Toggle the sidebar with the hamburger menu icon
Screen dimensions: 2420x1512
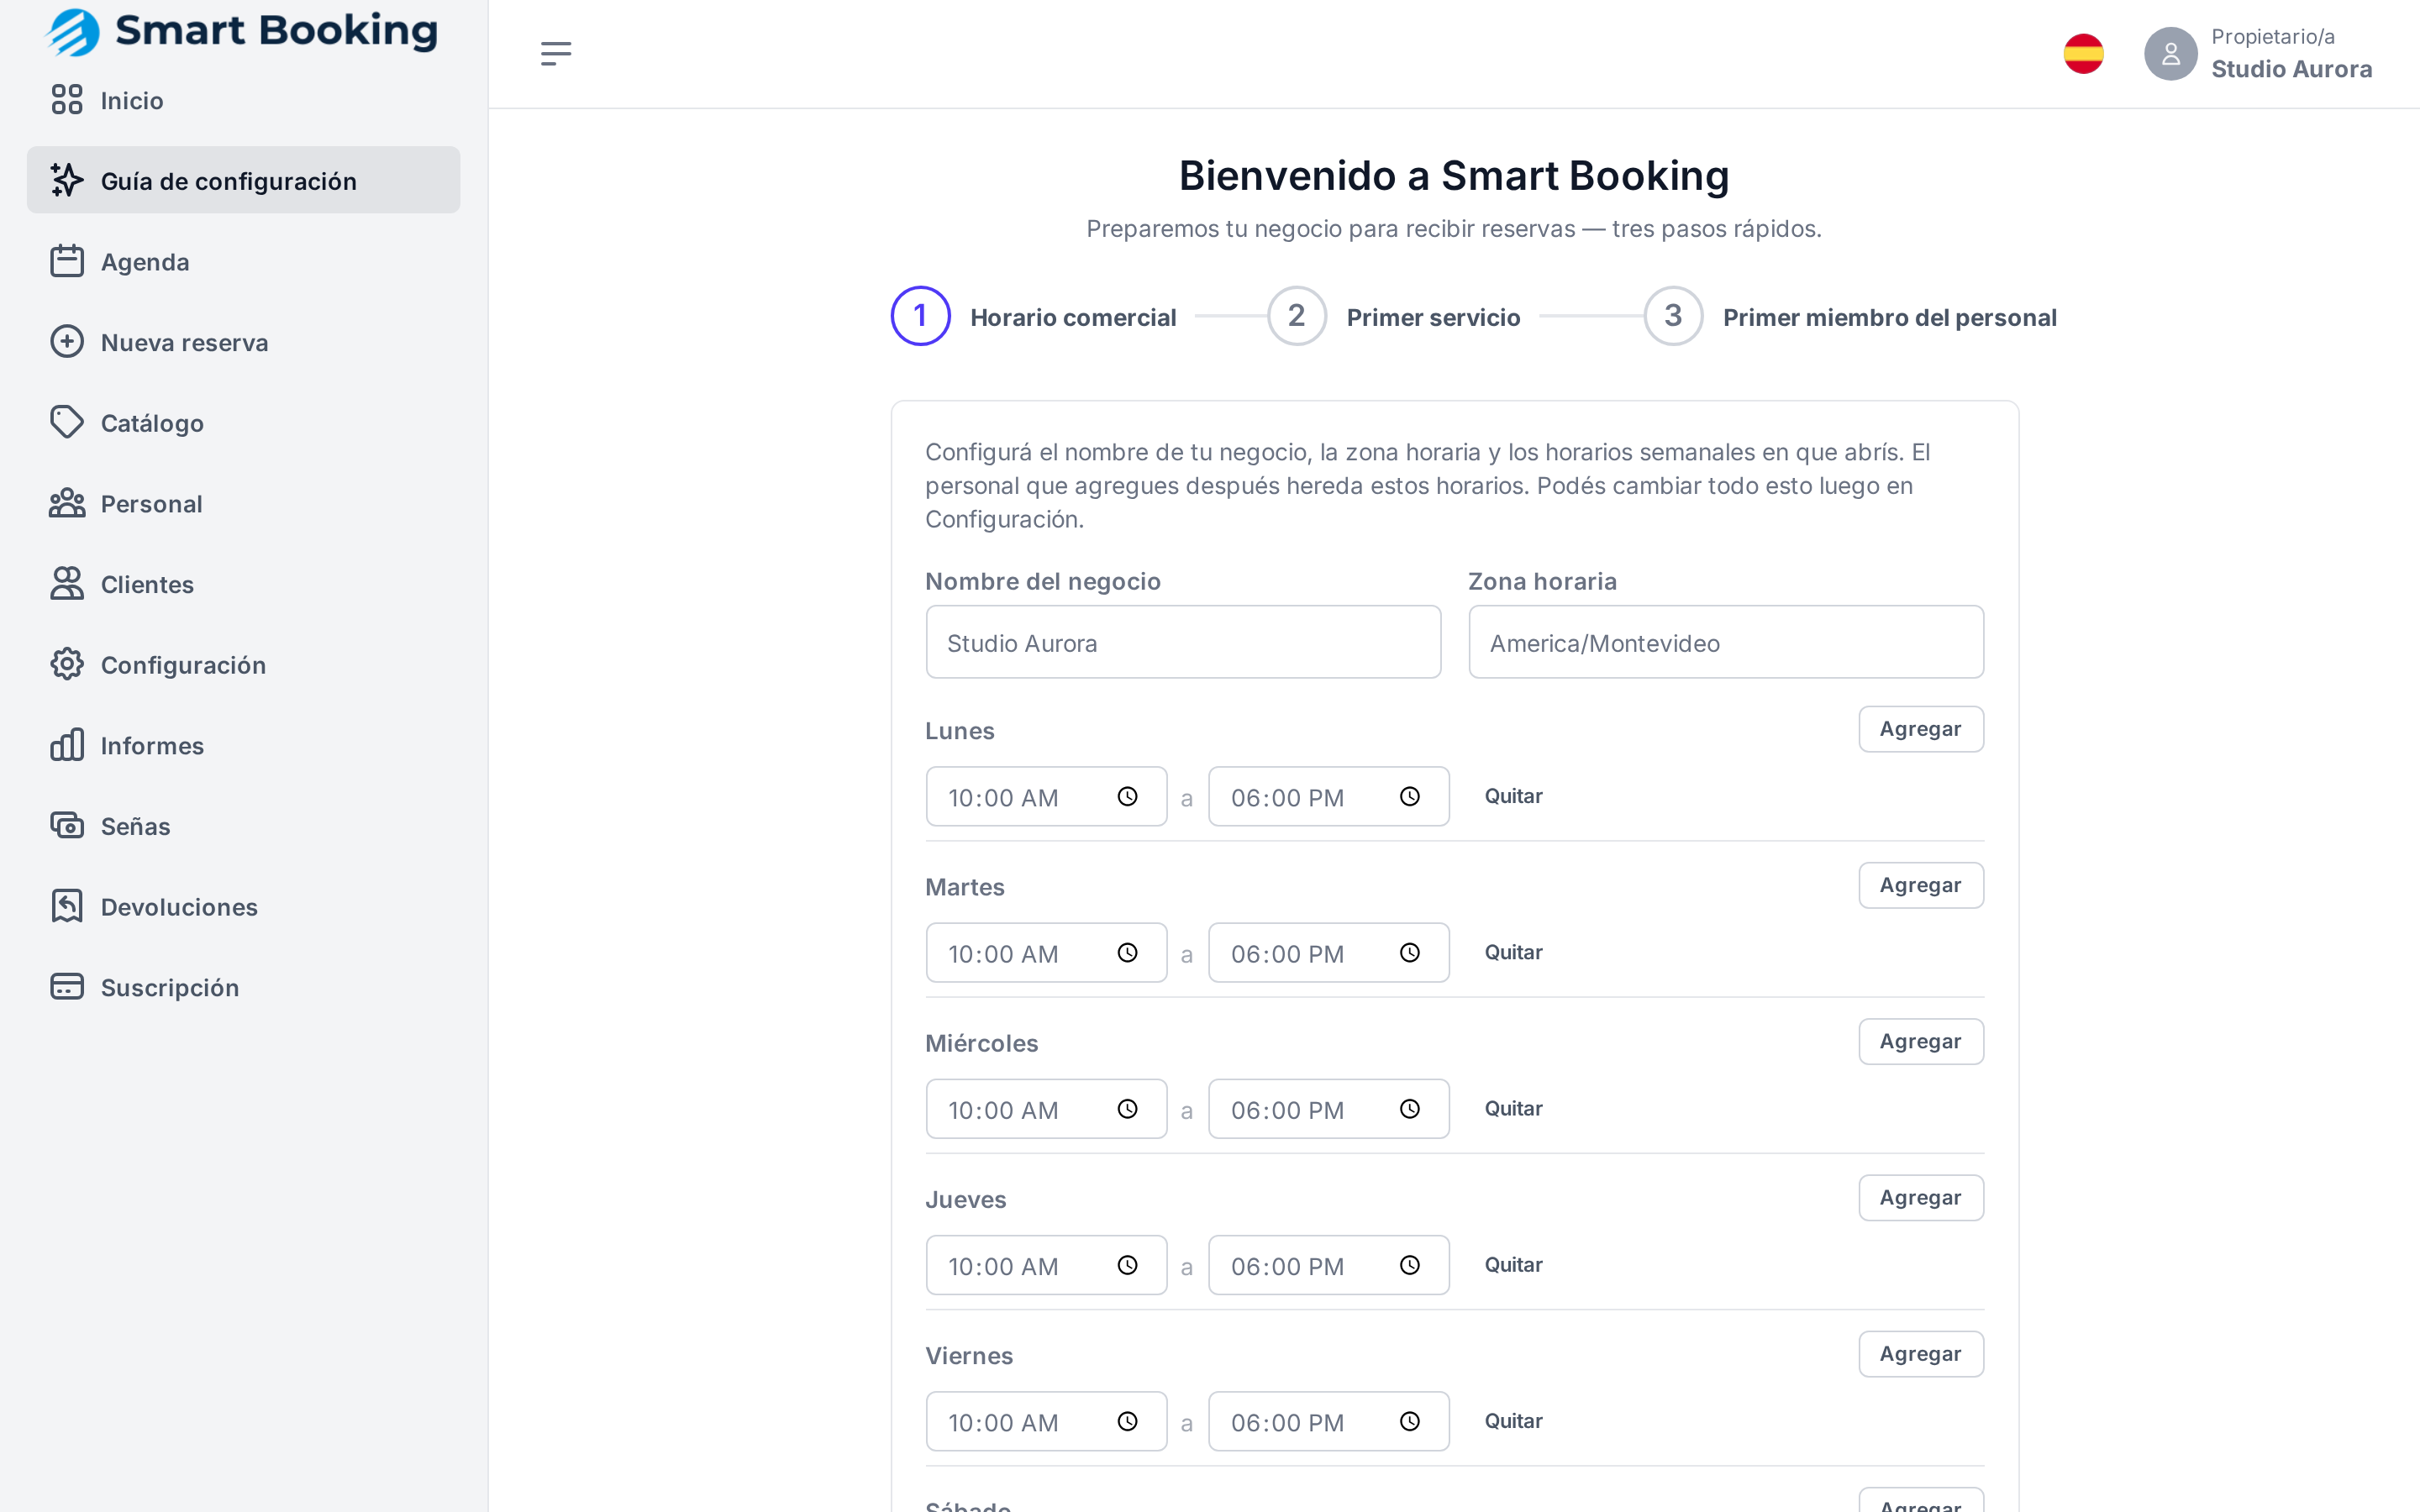click(556, 54)
